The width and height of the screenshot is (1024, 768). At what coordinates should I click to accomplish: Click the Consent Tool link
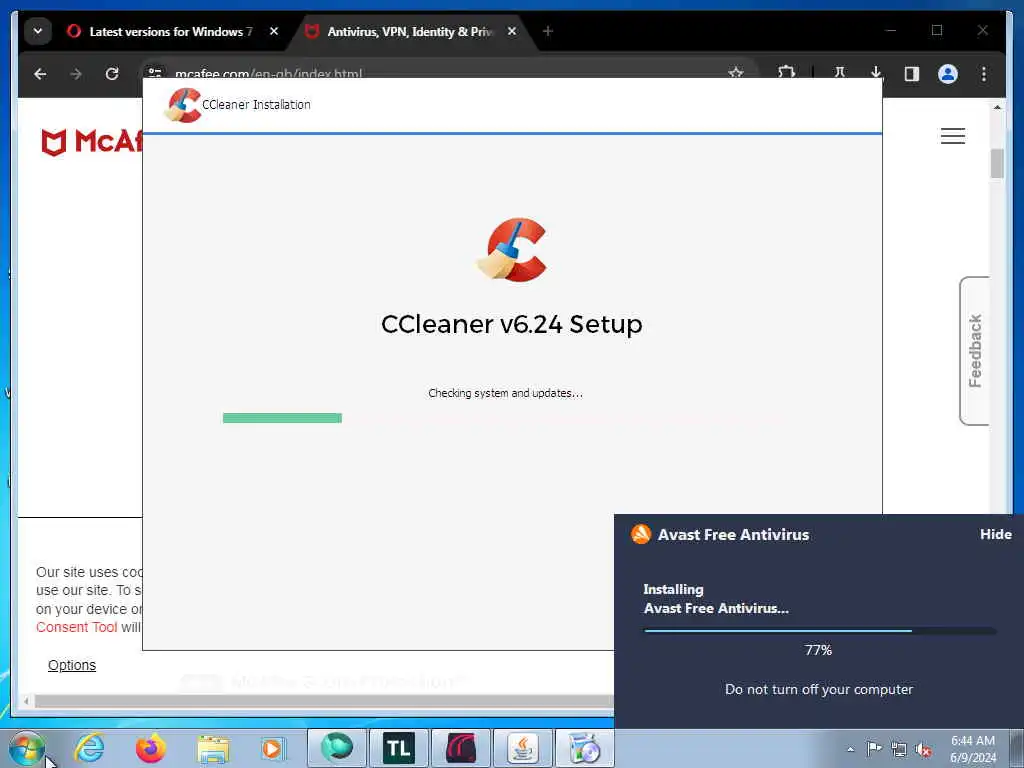coord(76,627)
